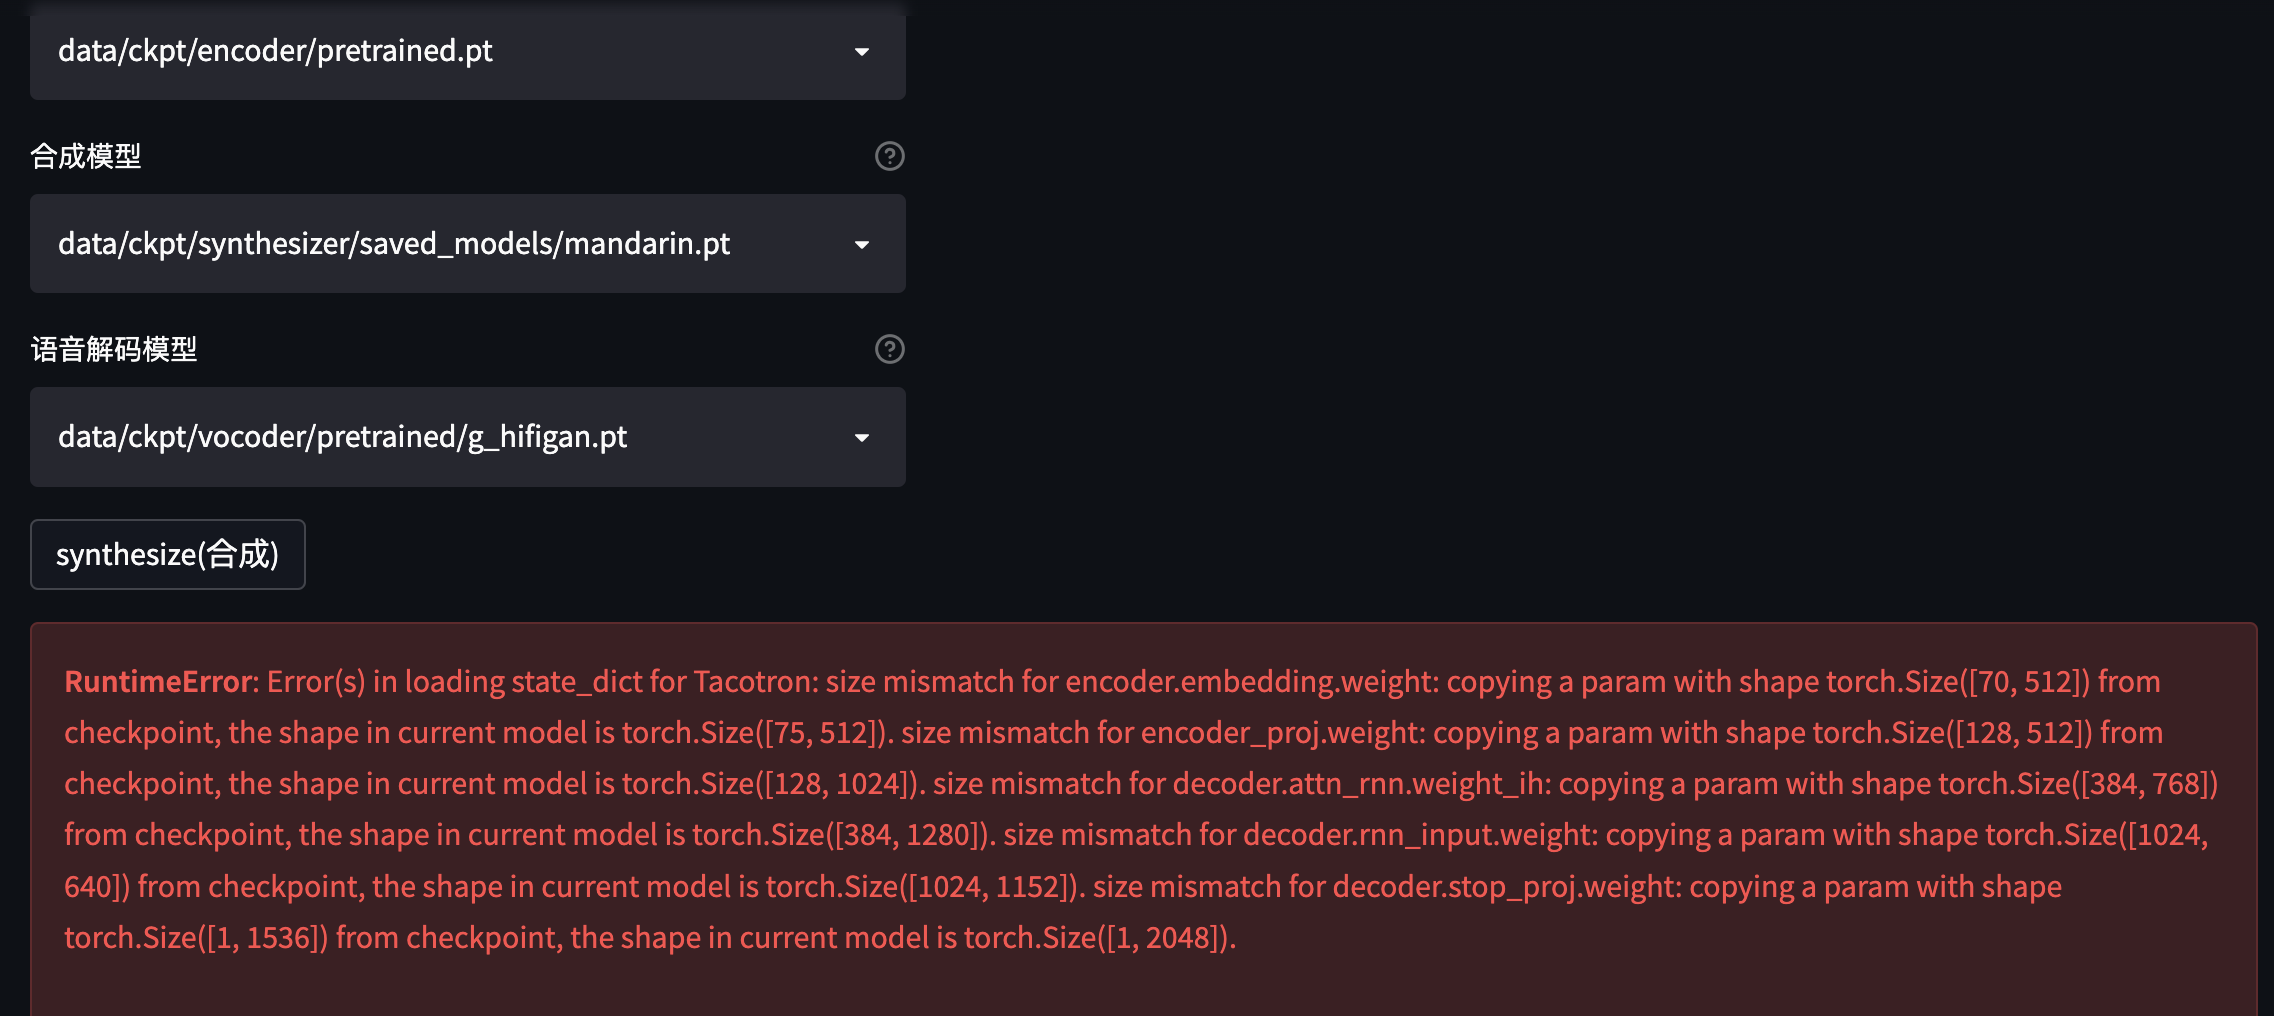Click the 语音解码模型 section label
Viewport: 2274px width, 1016px height.
click(113, 350)
